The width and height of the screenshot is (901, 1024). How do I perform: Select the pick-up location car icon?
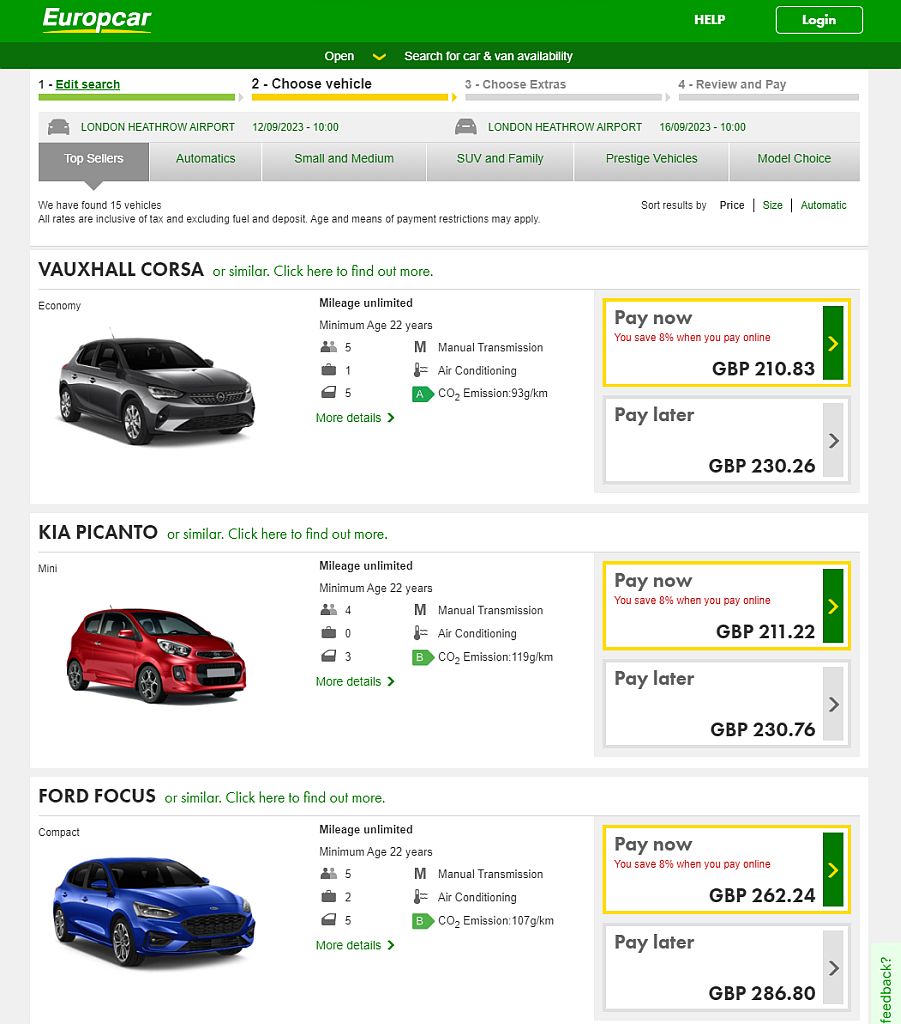tap(57, 127)
